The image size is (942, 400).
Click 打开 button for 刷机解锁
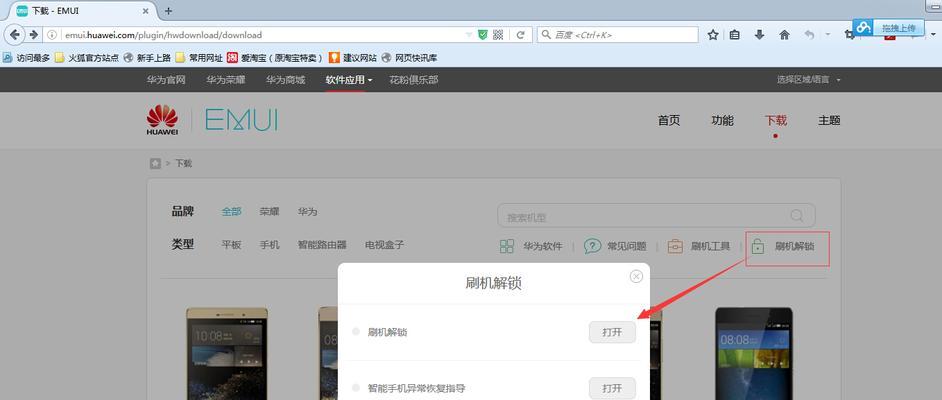click(612, 332)
